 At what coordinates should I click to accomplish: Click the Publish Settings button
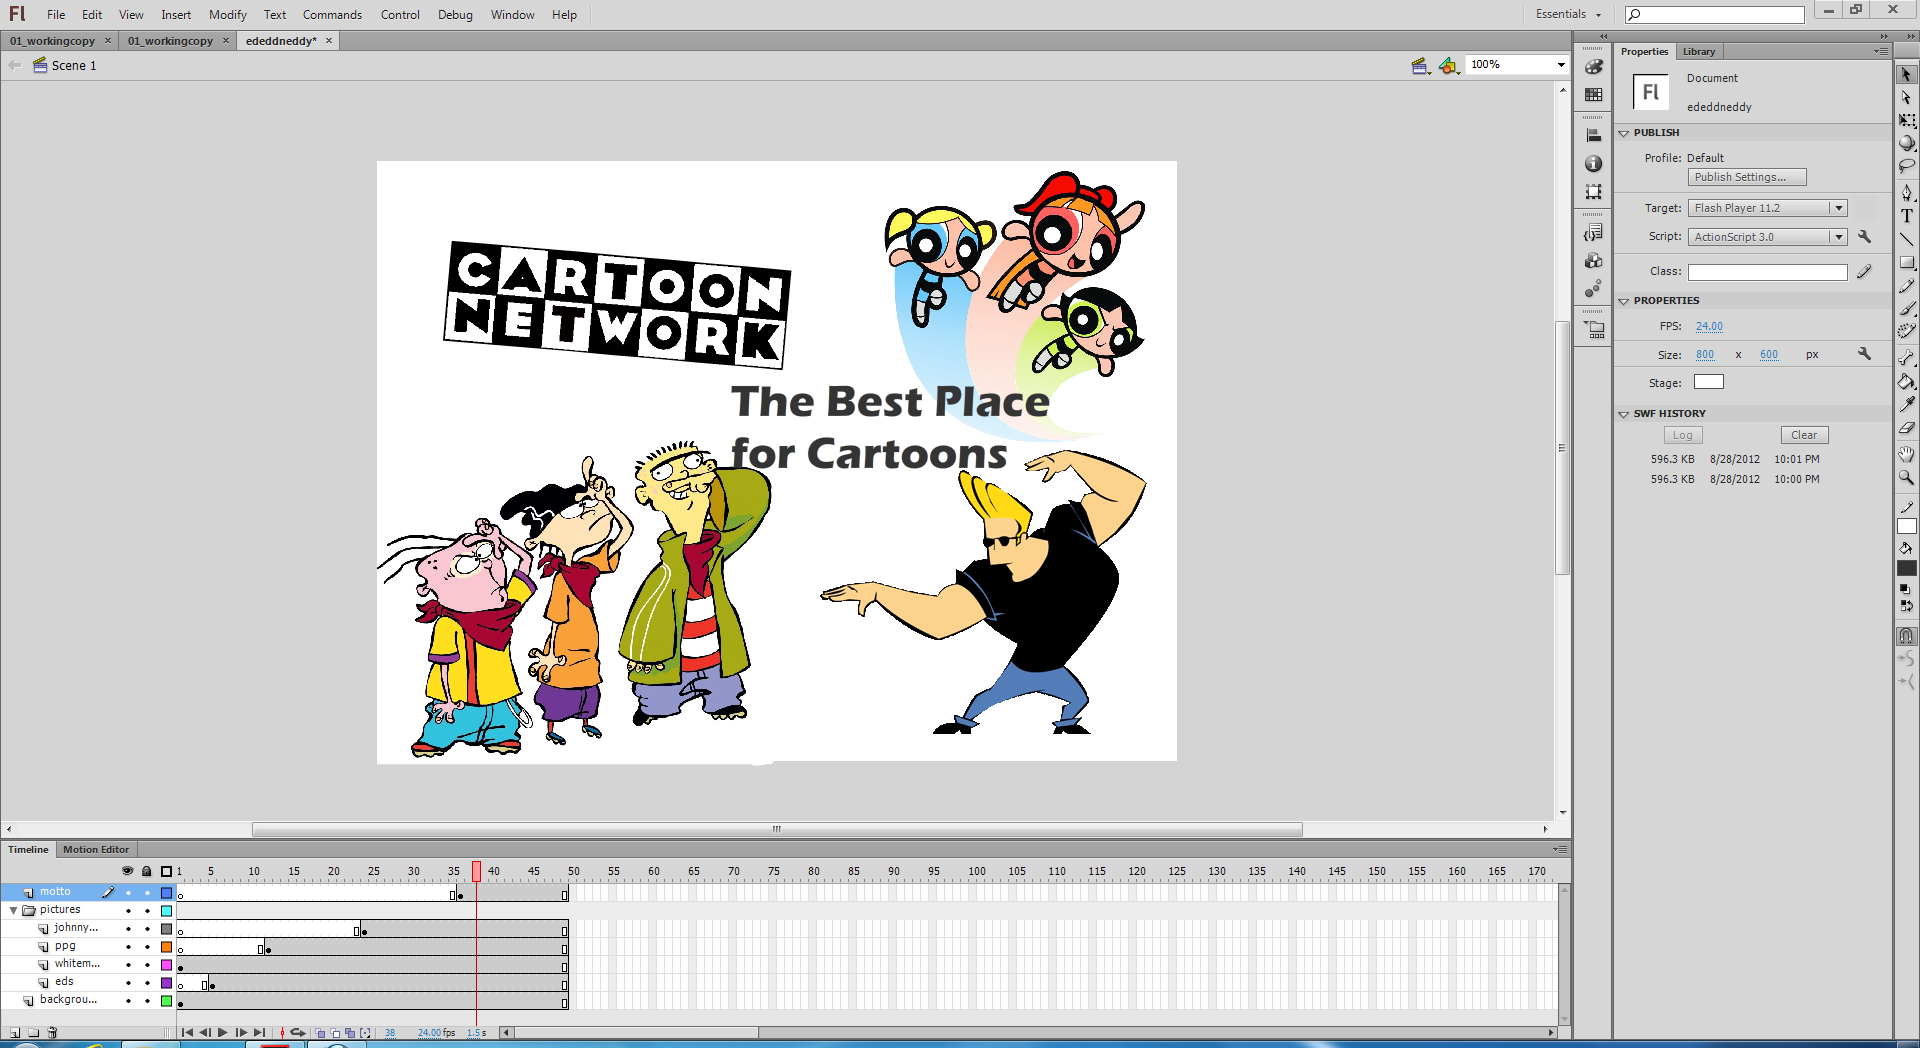tap(1746, 177)
